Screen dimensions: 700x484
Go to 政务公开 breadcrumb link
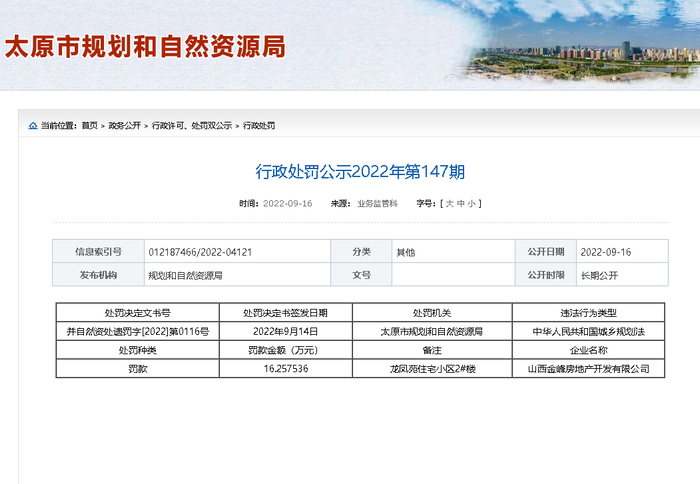[x=125, y=126]
